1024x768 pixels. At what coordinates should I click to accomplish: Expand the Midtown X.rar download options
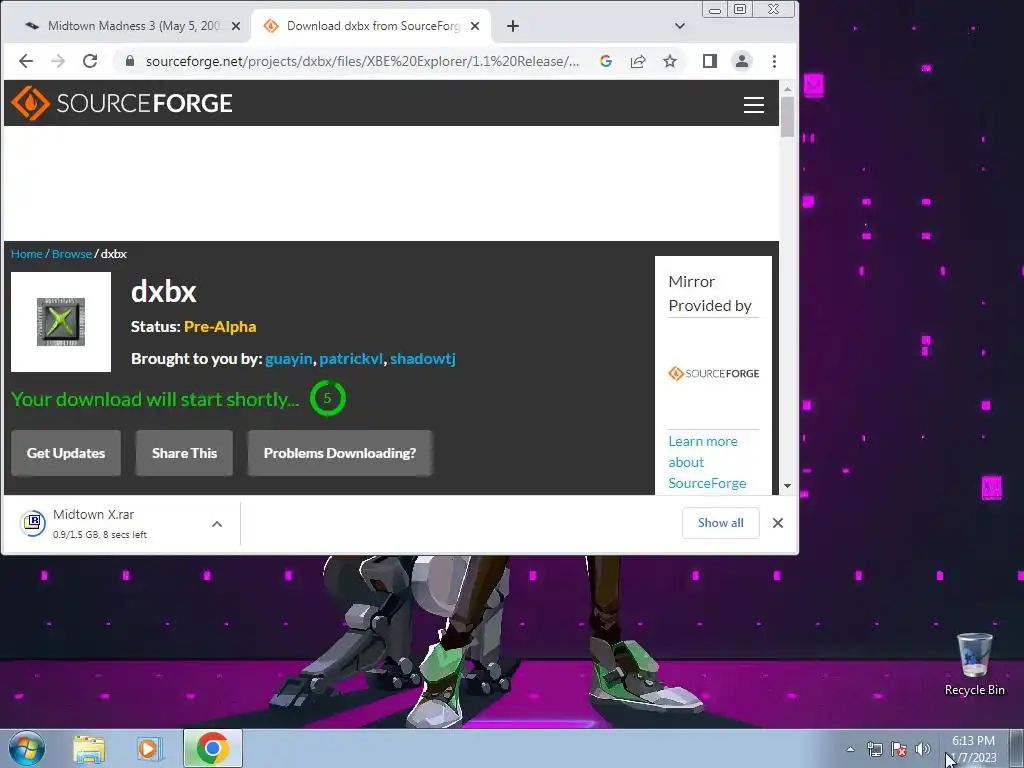pyautogui.click(x=217, y=524)
